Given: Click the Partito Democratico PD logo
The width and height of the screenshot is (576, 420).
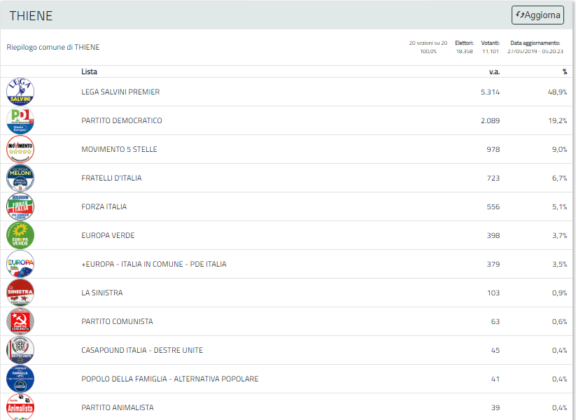Looking at the screenshot, I should pyautogui.click(x=20, y=121).
